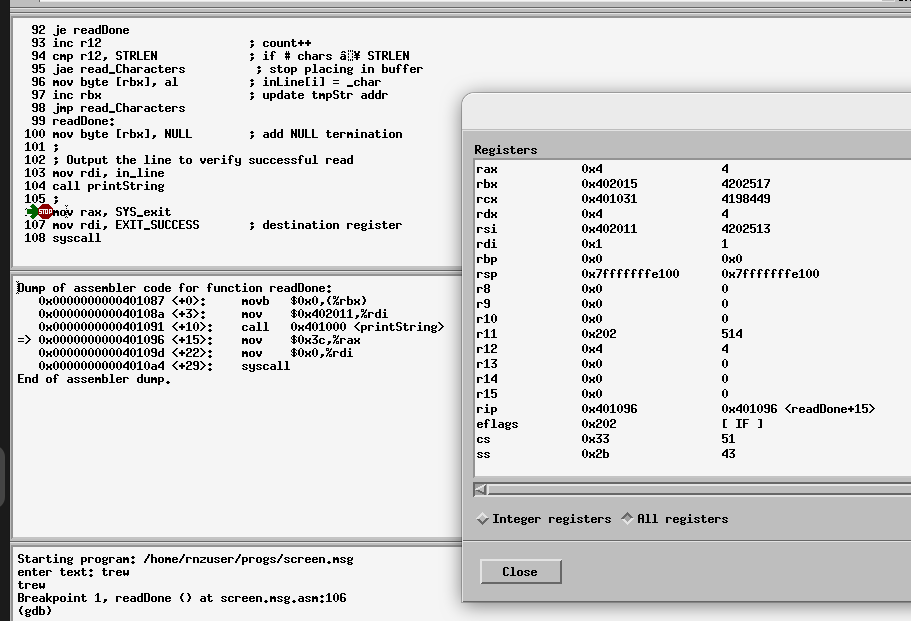Select the r15 row in the Registers list

[x=693, y=394]
